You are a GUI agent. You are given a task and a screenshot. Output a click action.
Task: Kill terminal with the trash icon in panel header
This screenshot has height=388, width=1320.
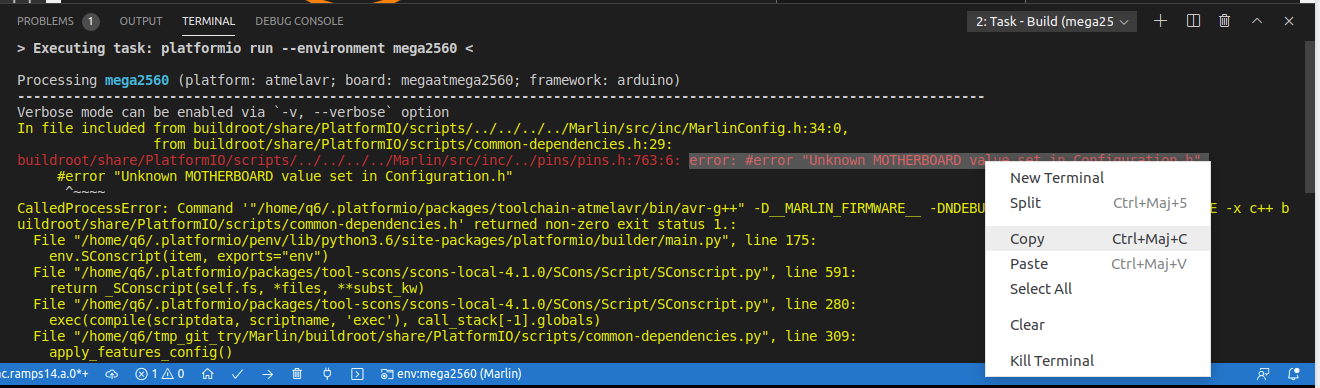point(1225,20)
